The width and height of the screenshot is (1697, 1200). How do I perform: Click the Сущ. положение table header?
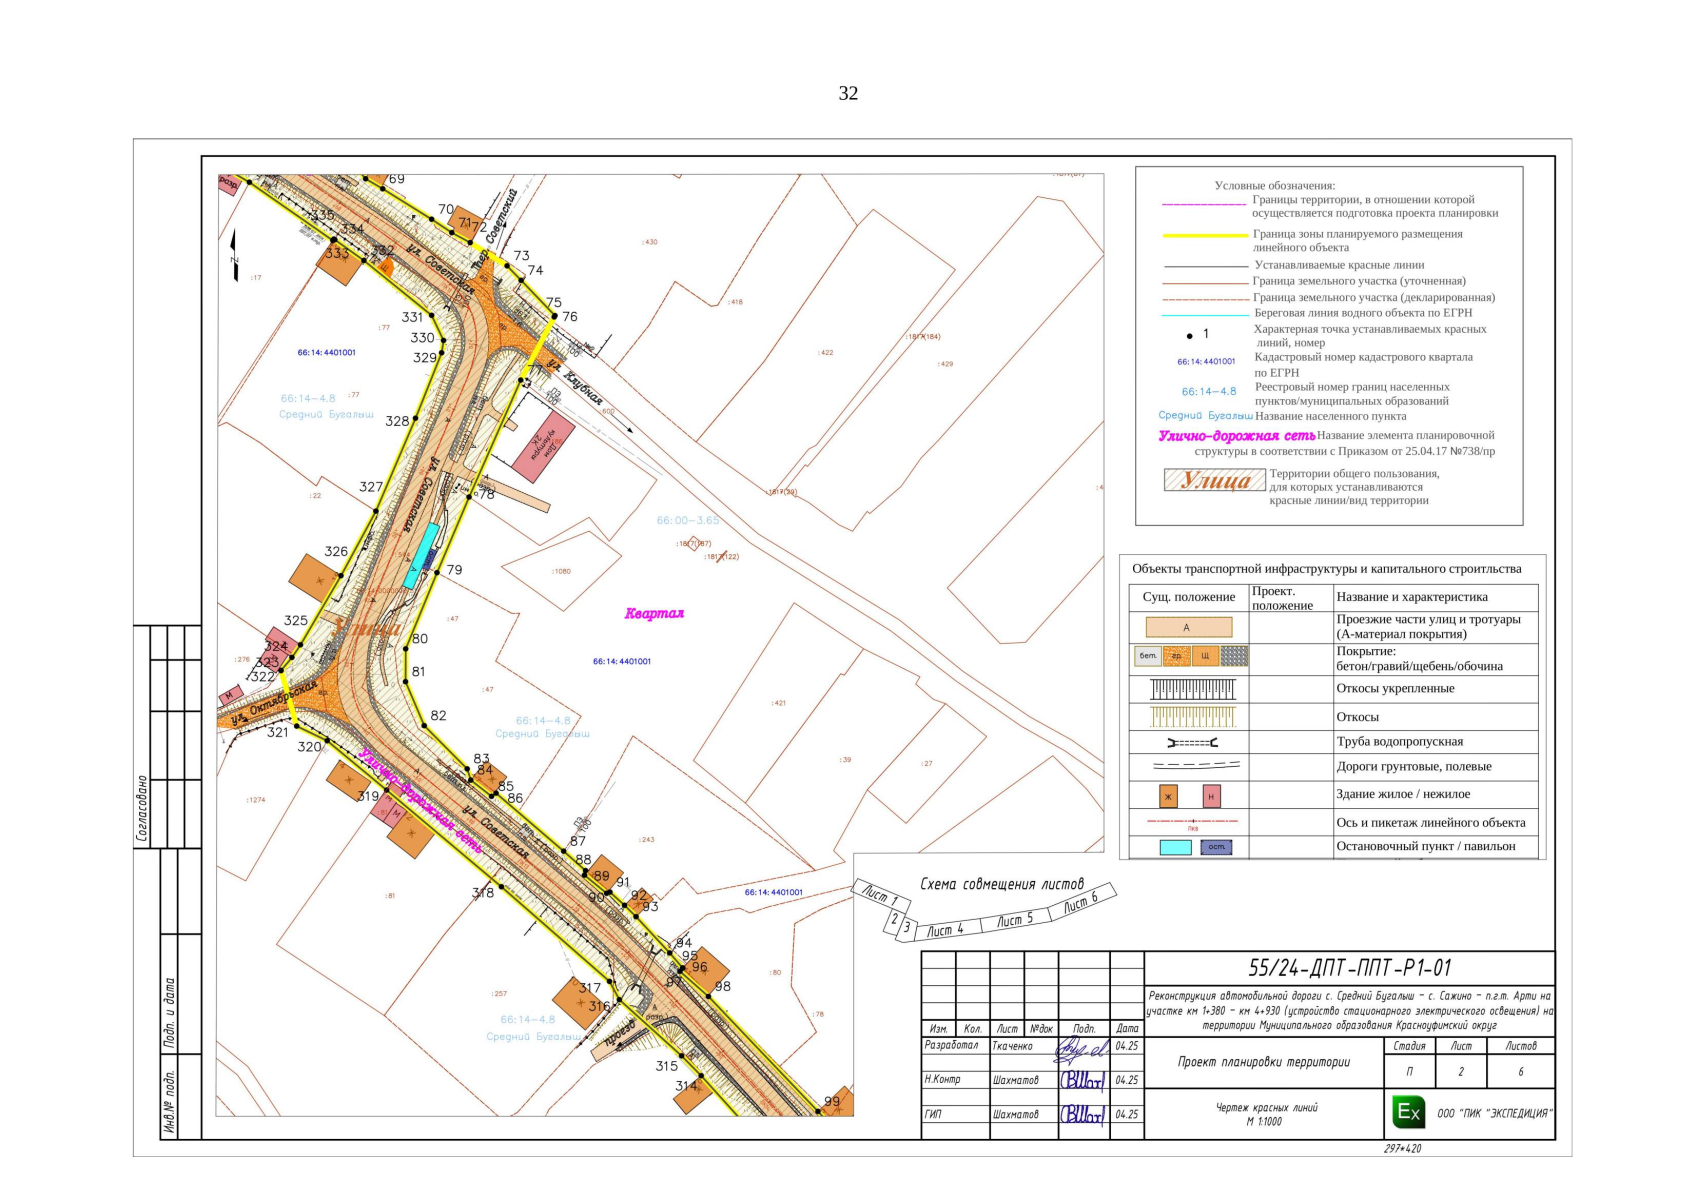pos(1189,597)
